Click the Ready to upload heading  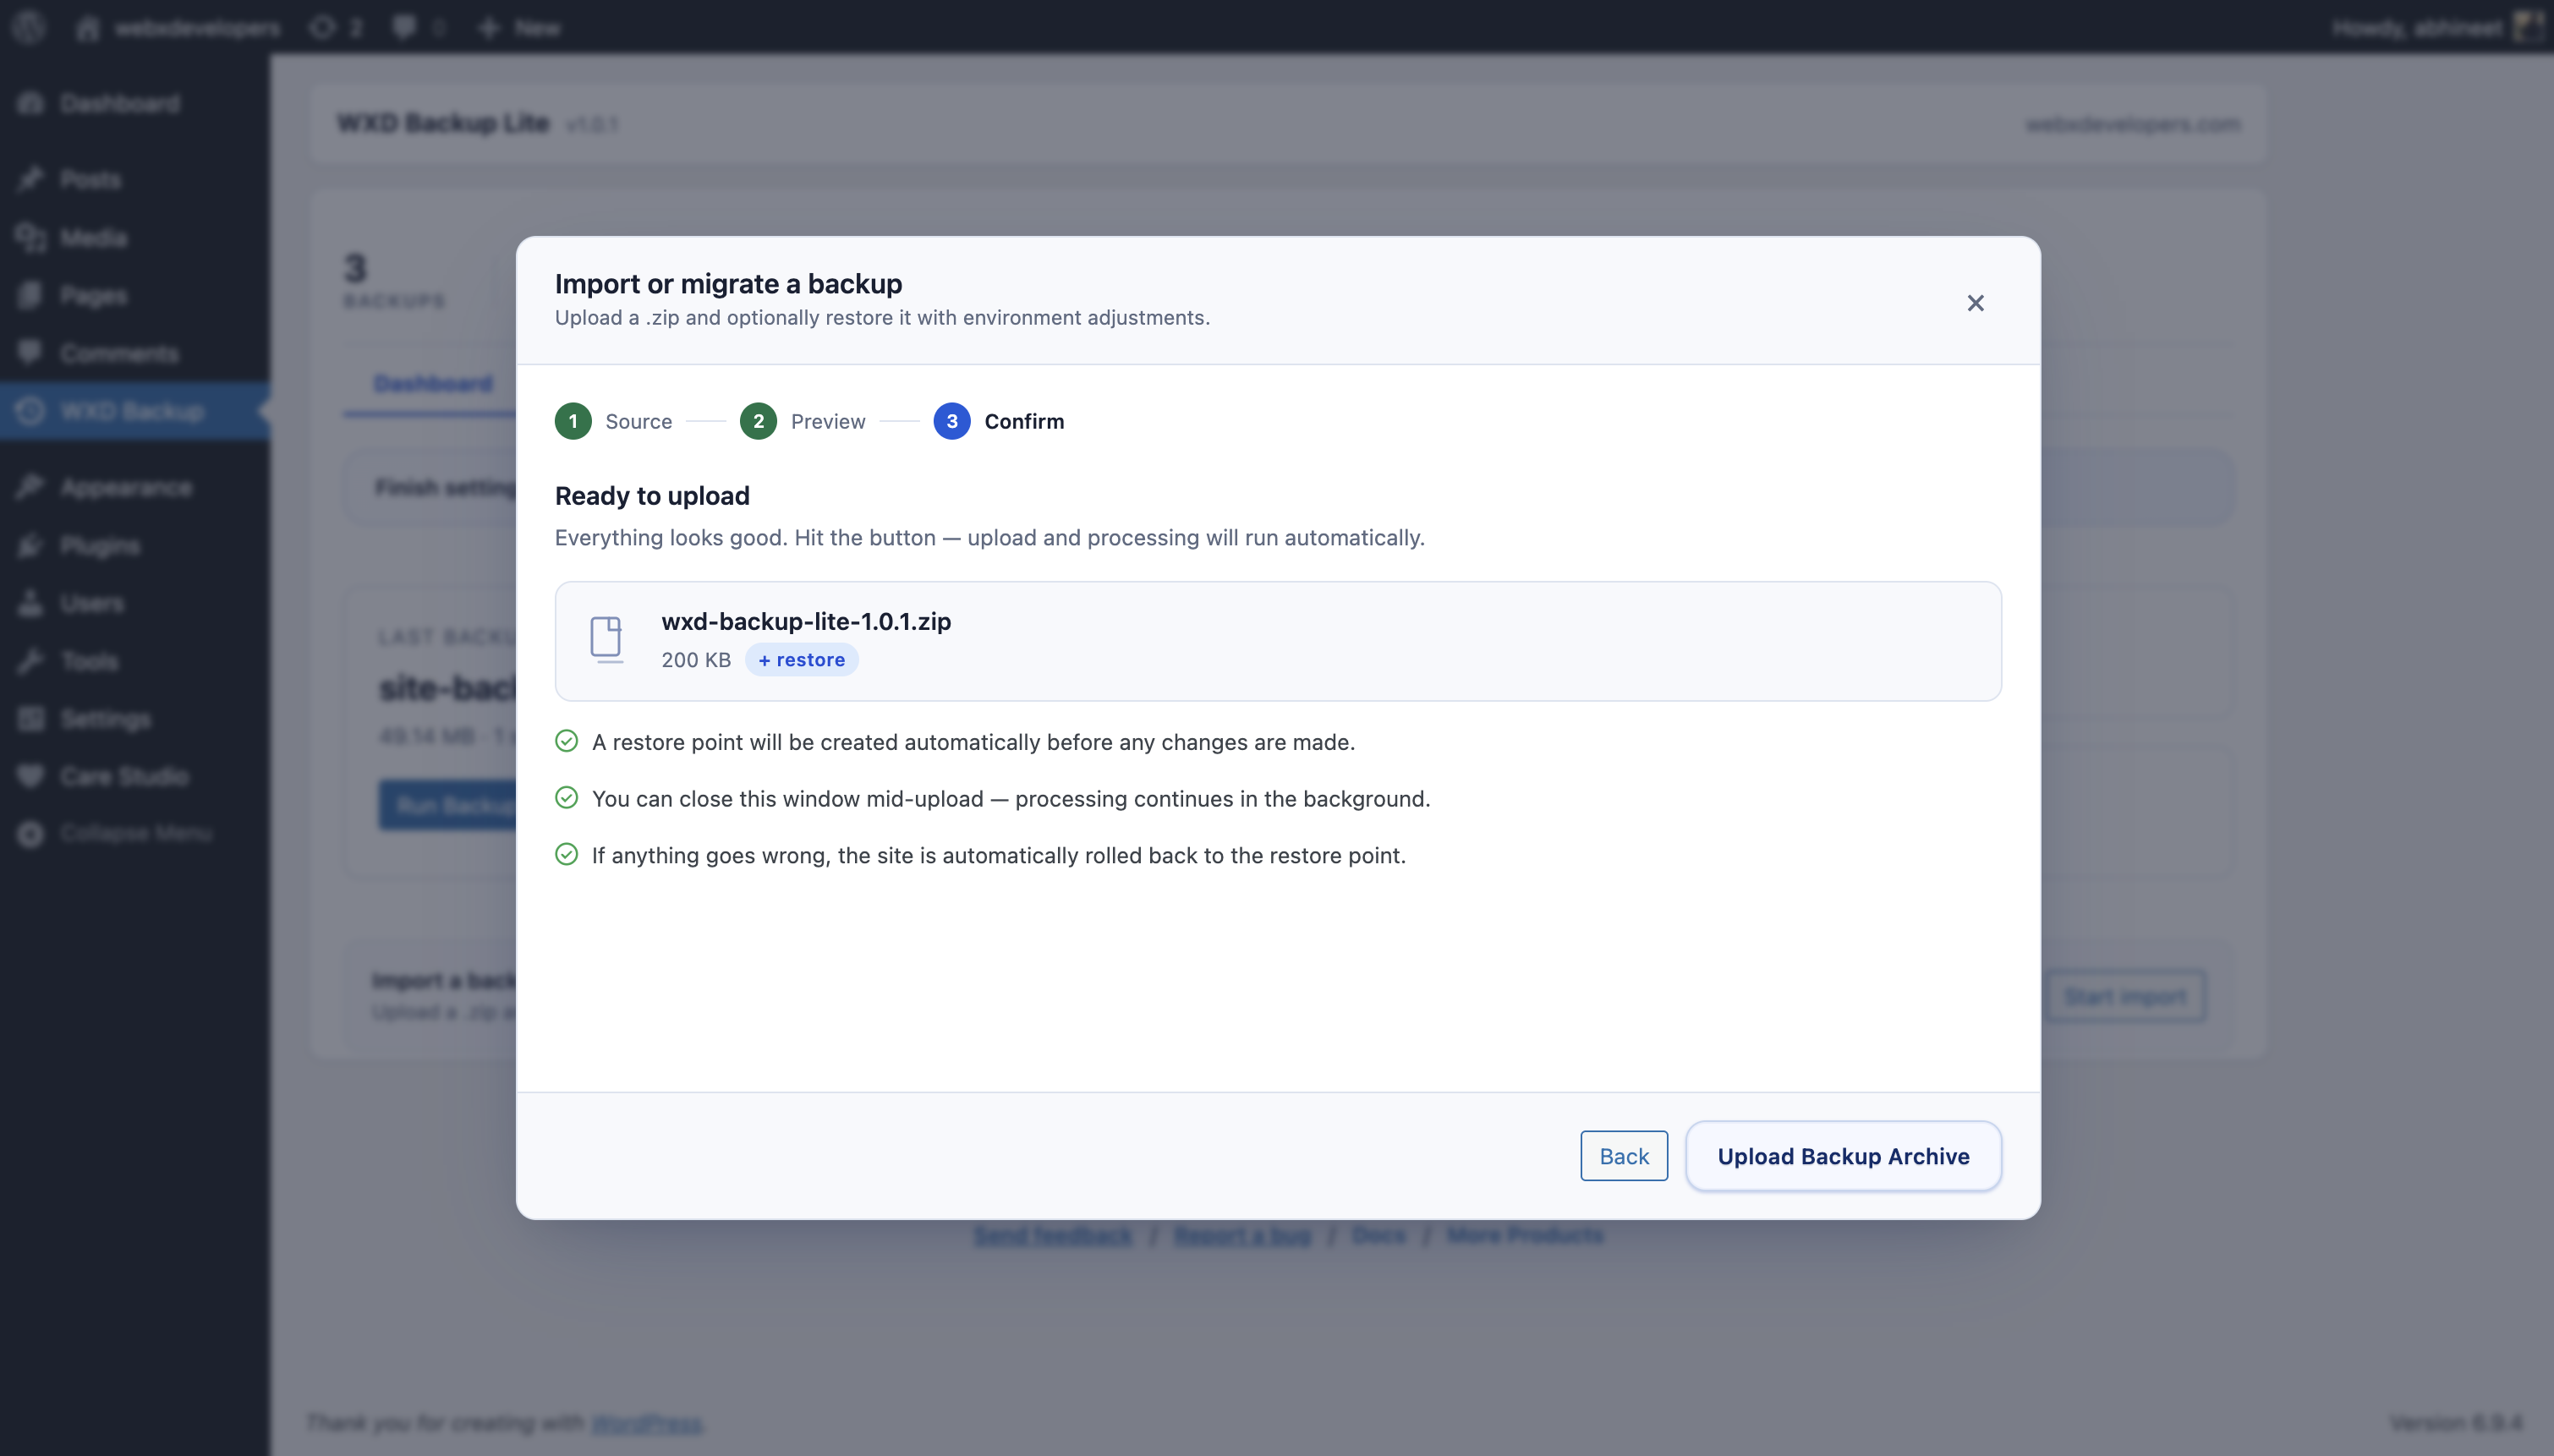pos(652,496)
